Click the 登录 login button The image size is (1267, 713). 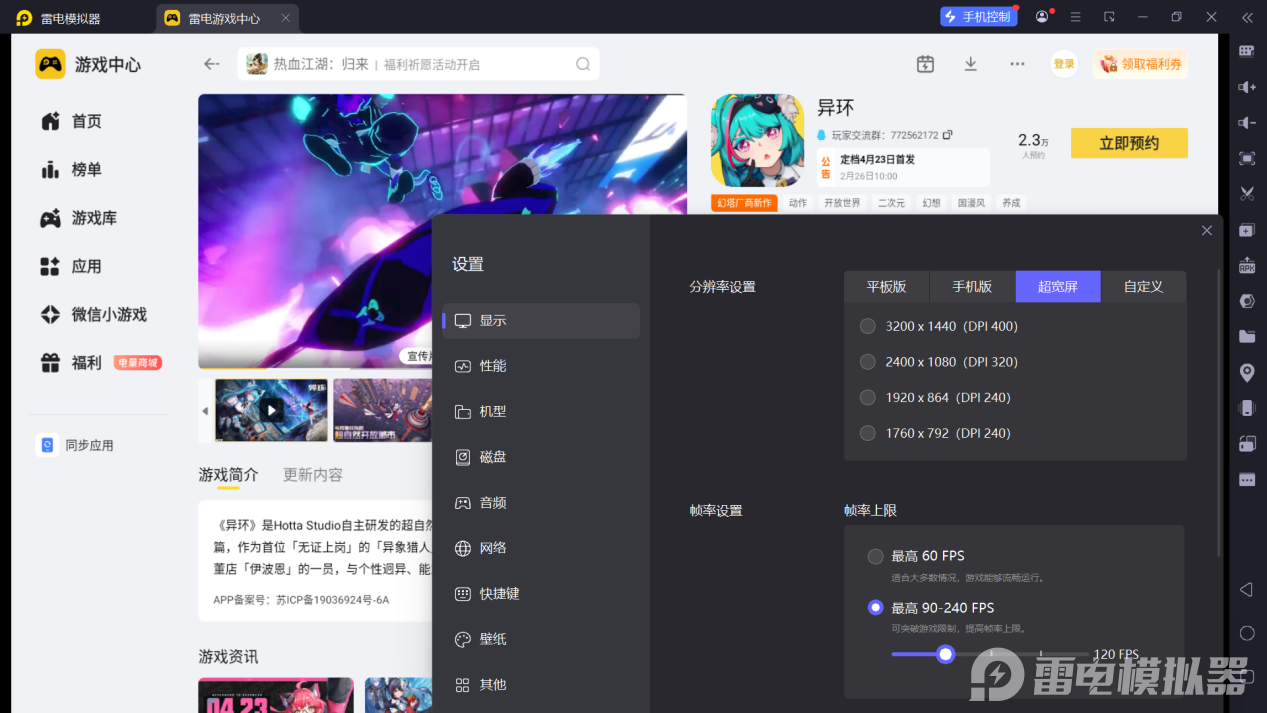[x=1063, y=63]
